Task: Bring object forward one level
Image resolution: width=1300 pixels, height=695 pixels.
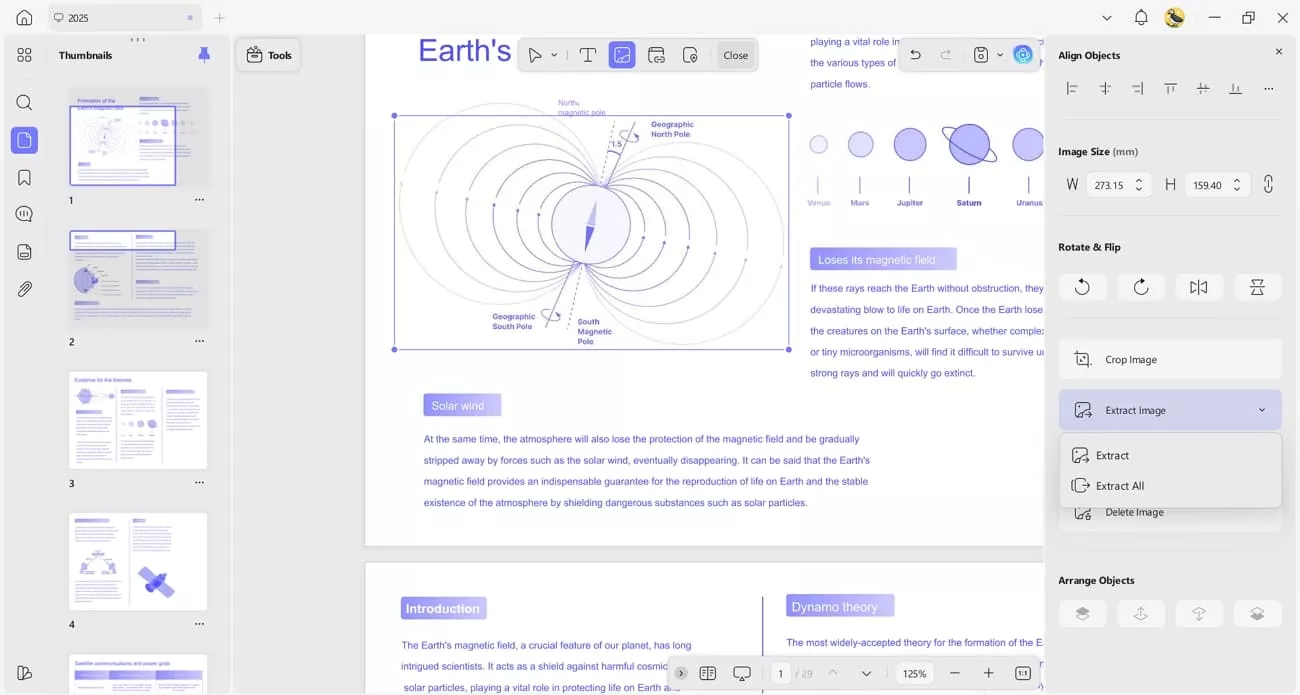Action: pos(1141,614)
